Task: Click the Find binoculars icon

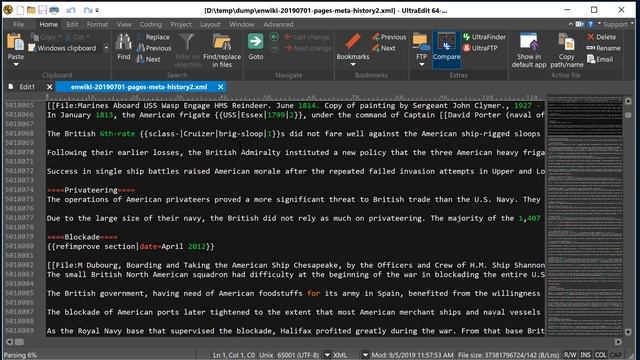Action: [x=123, y=42]
